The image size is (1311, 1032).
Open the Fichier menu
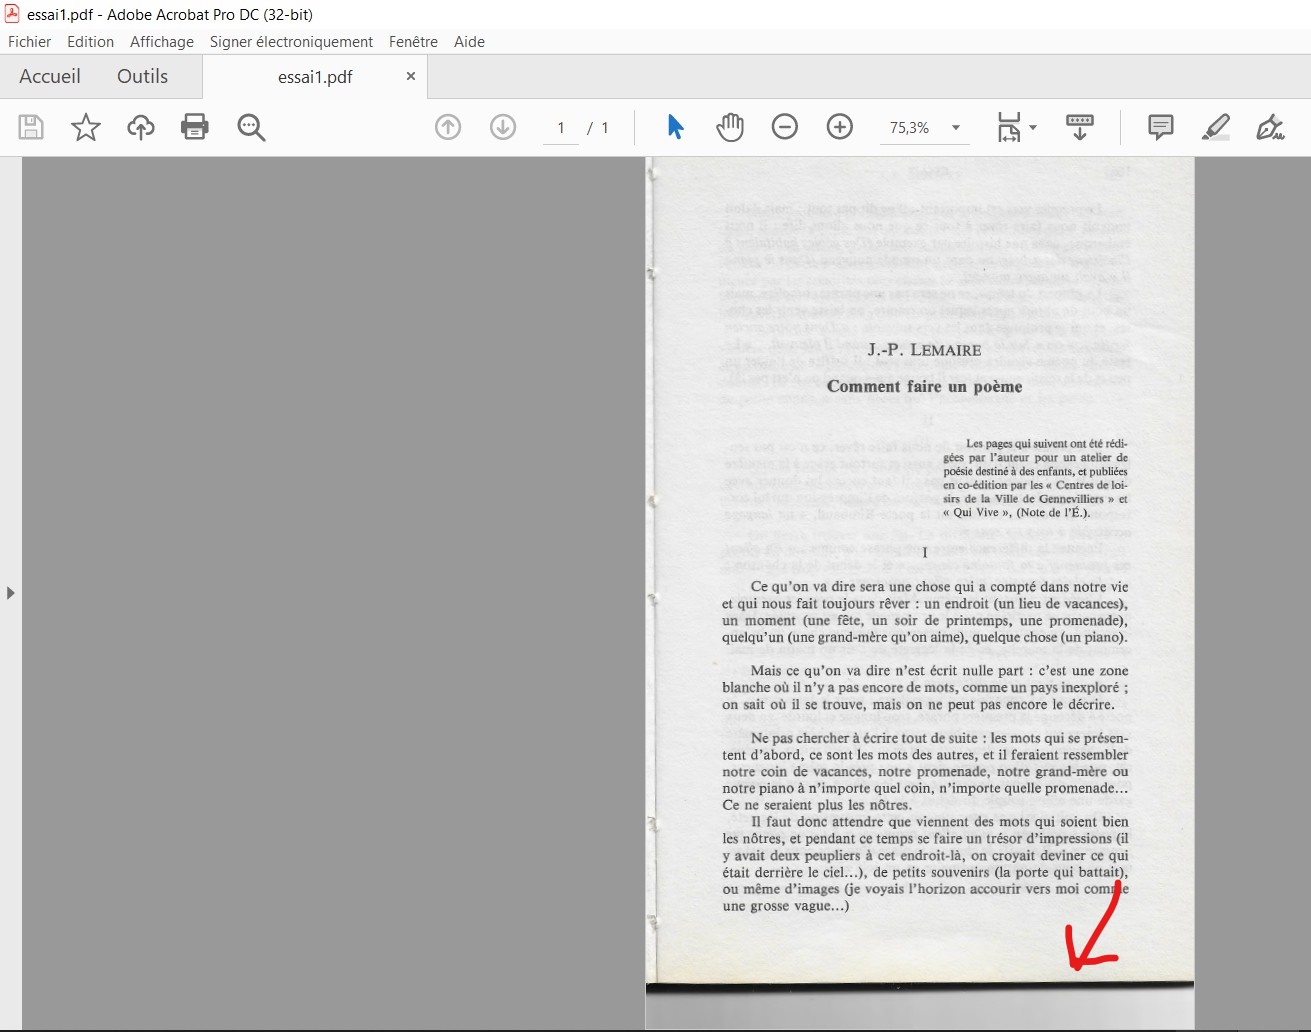point(29,41)
